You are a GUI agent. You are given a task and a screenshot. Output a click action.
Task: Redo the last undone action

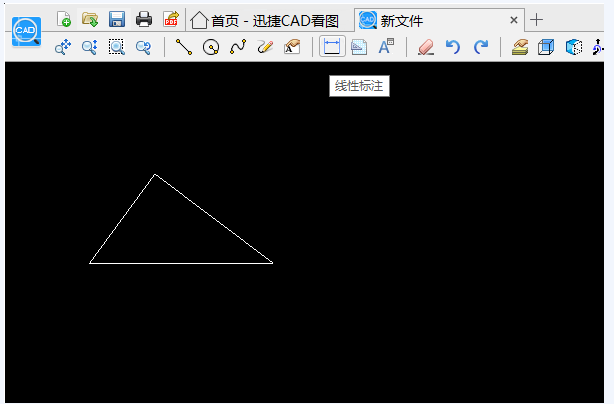click(480, 47)
